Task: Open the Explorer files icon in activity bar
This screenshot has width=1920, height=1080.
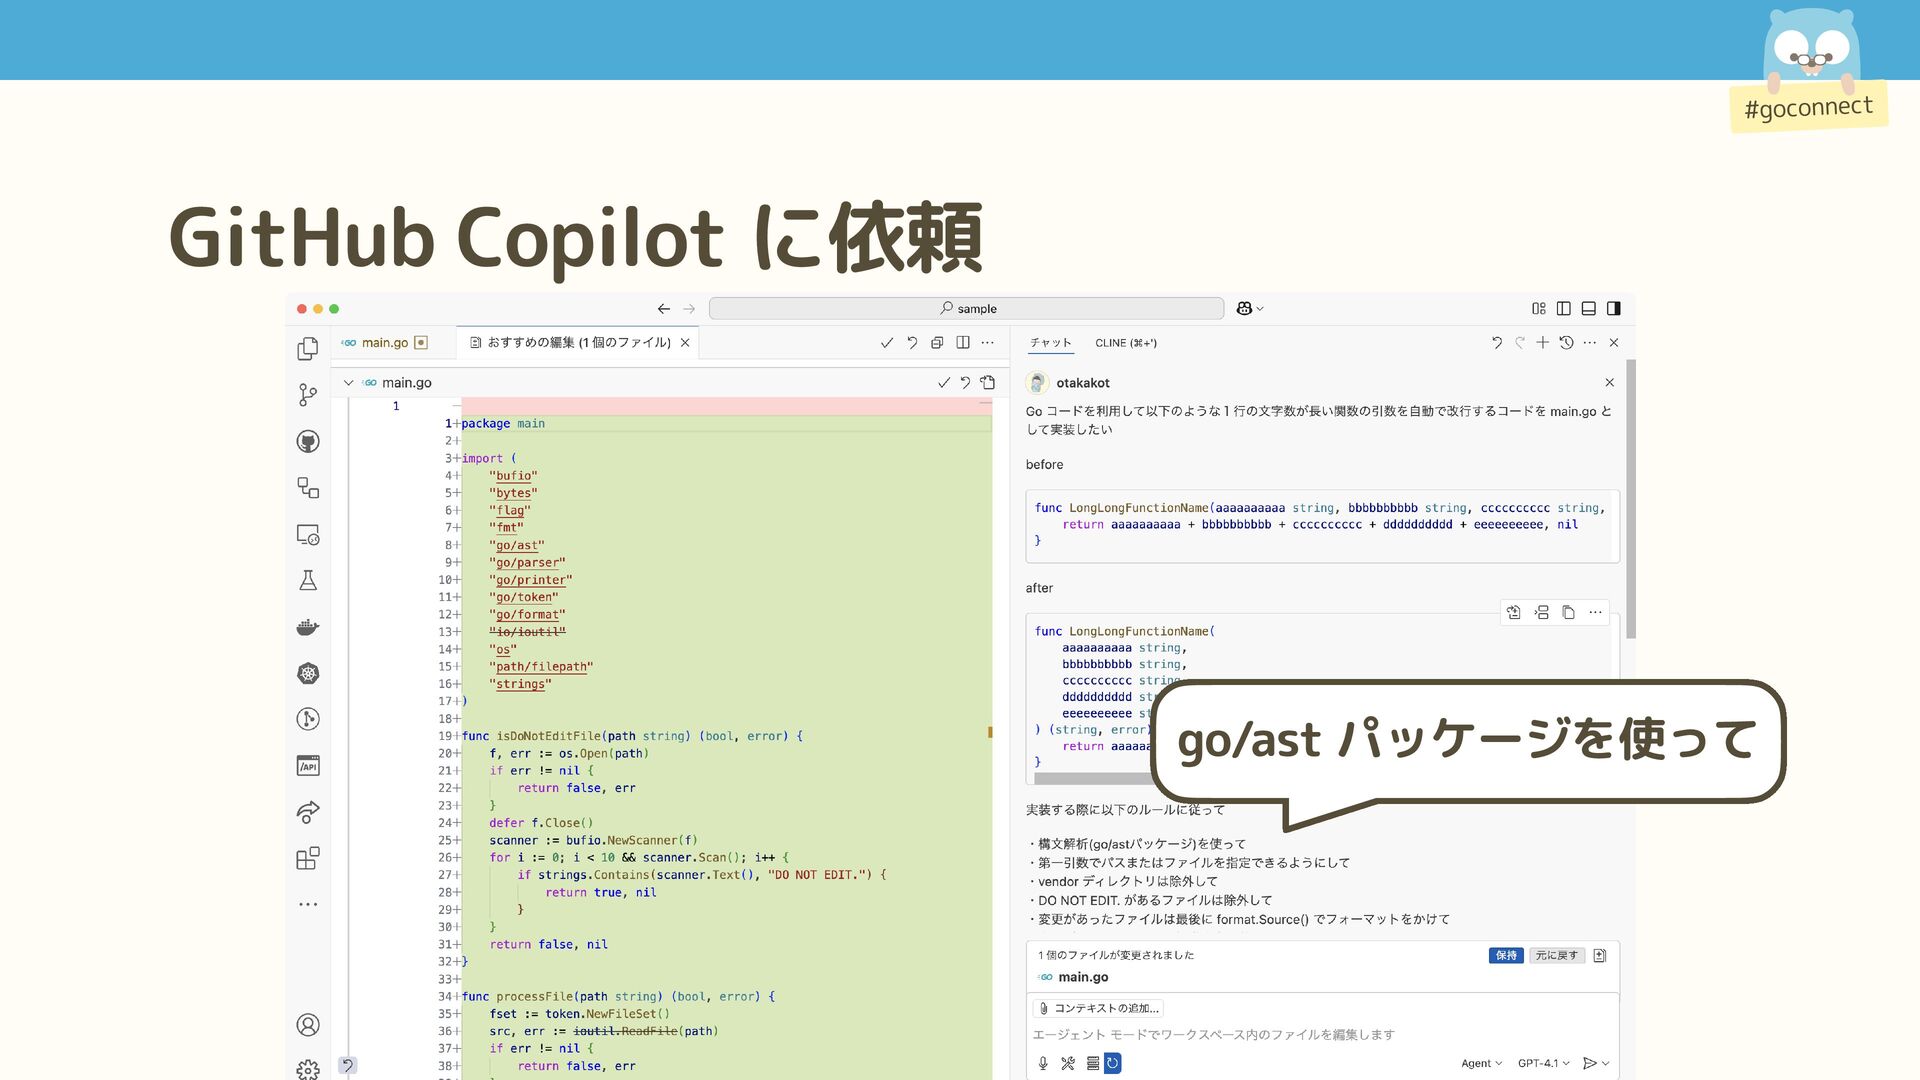Action: [x=308, y=348]
